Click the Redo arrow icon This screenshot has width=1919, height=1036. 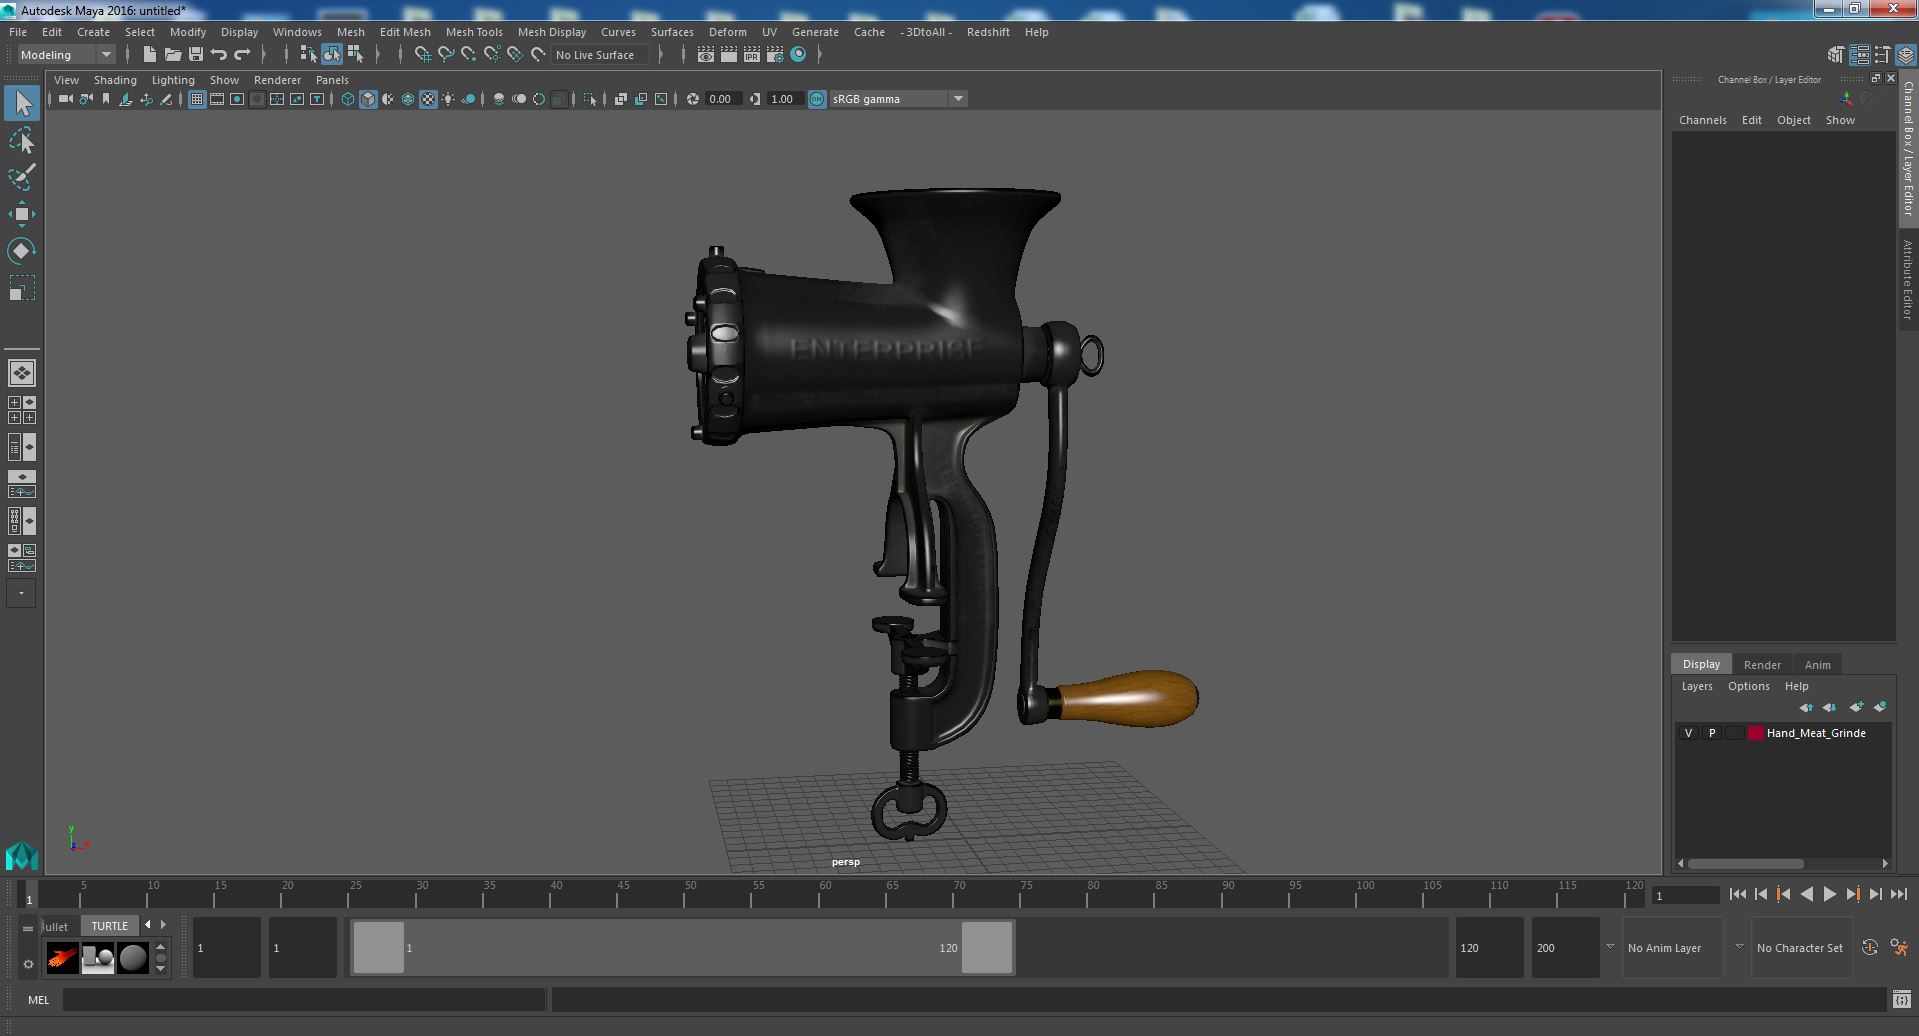click(x=242, y=55)
